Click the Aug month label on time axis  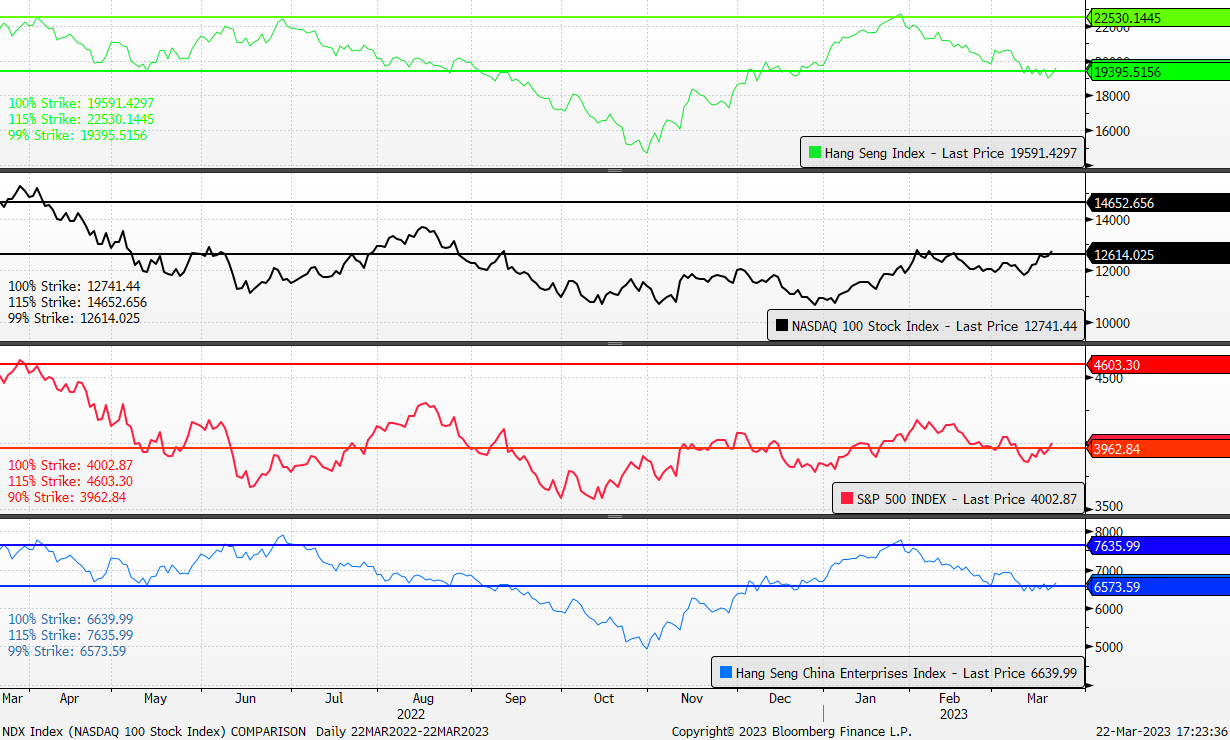423,699
